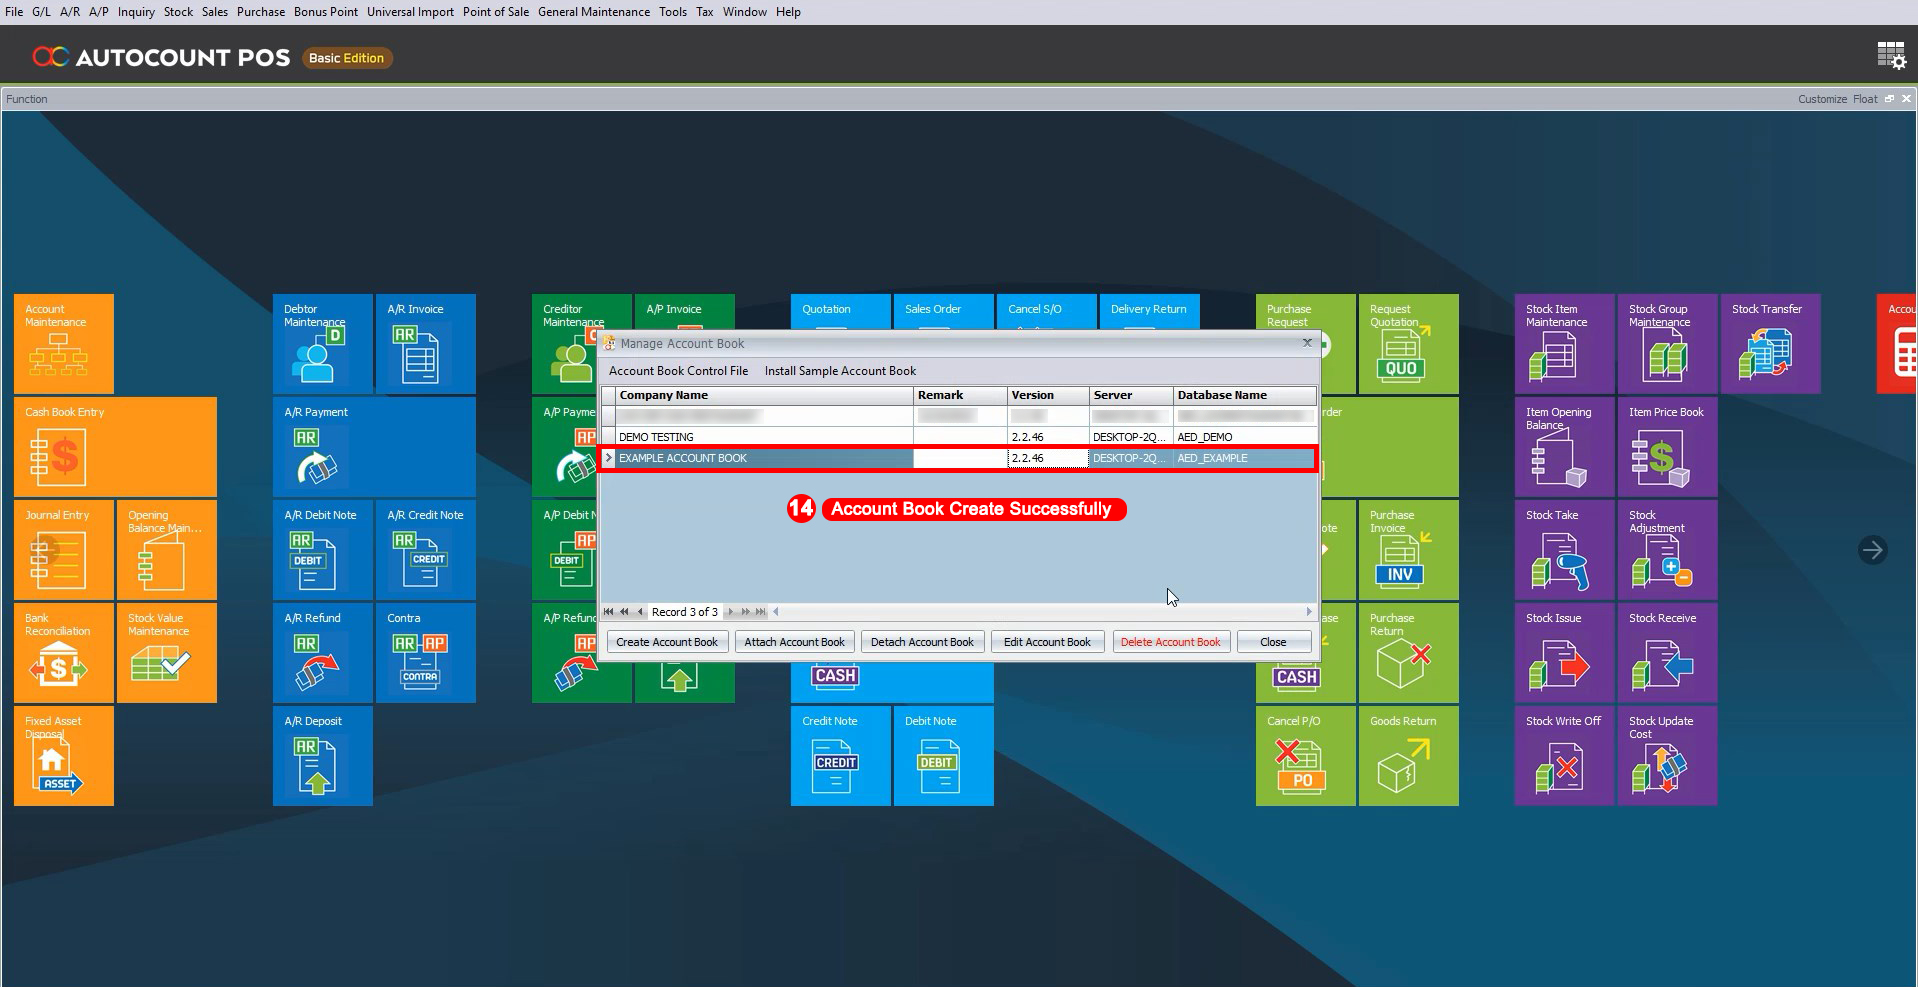Screen dimensions: 1918x987
Task: Open the Stock Group Maintenance tile
Action: coord(1668,343)
